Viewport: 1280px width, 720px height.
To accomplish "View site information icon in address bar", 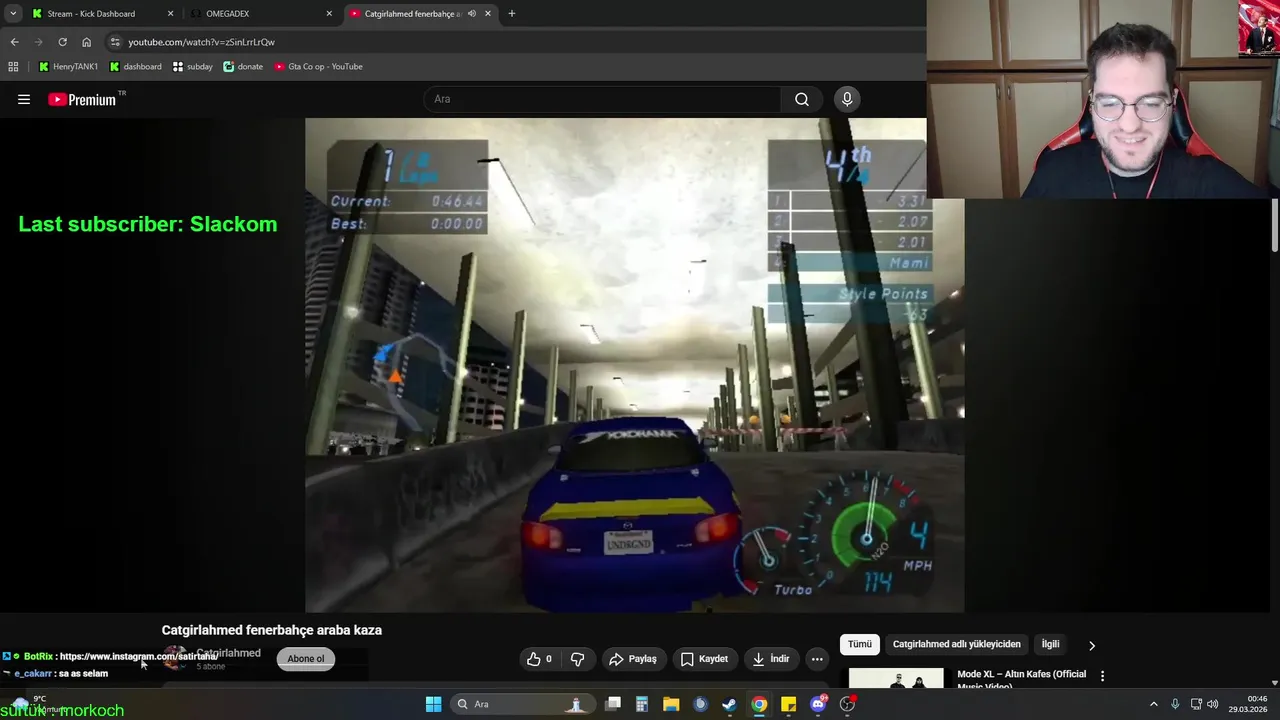I will click(x=115, y=42).
